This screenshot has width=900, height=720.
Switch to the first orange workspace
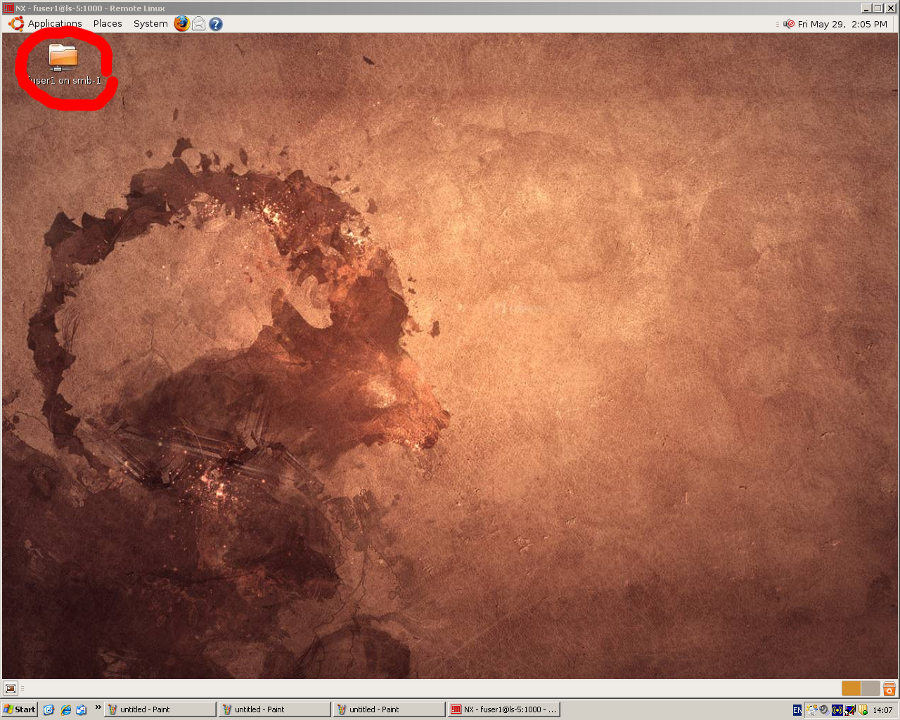pos(851,688)
